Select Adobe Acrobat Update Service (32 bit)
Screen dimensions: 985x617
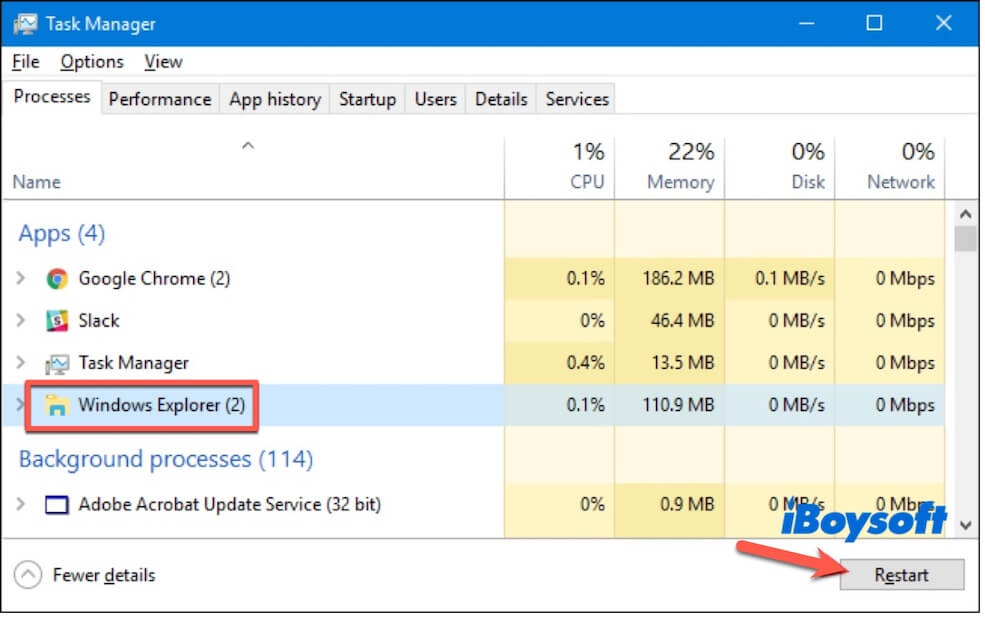tap(229, 505)
